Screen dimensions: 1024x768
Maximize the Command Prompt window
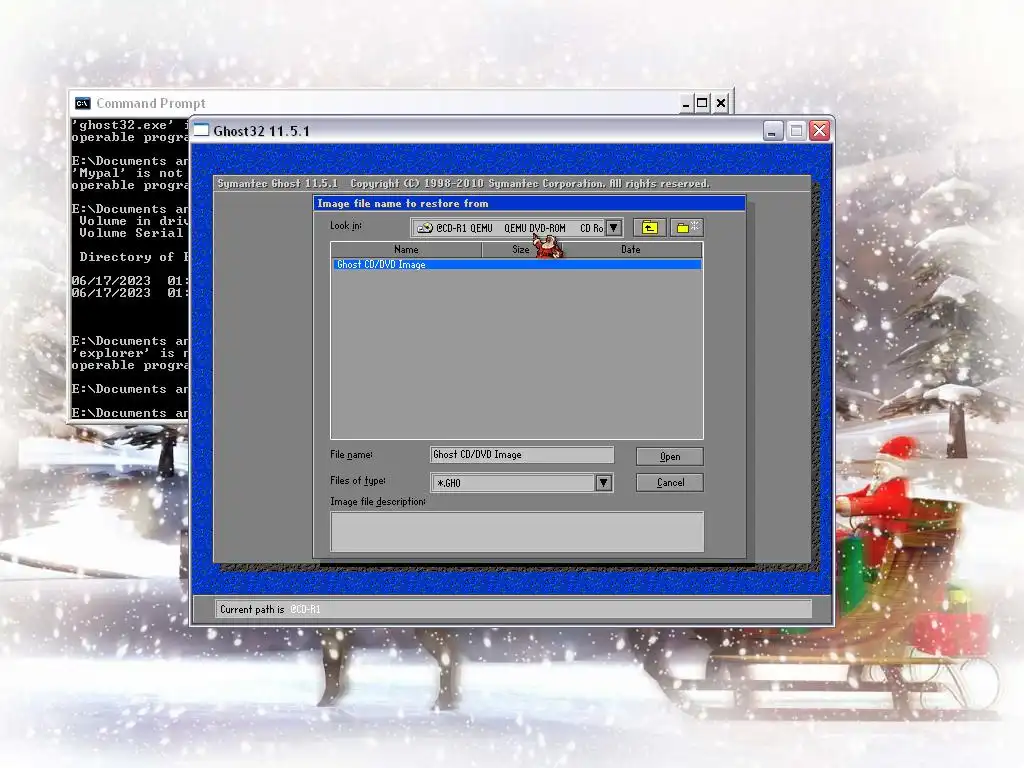[702, 103]
